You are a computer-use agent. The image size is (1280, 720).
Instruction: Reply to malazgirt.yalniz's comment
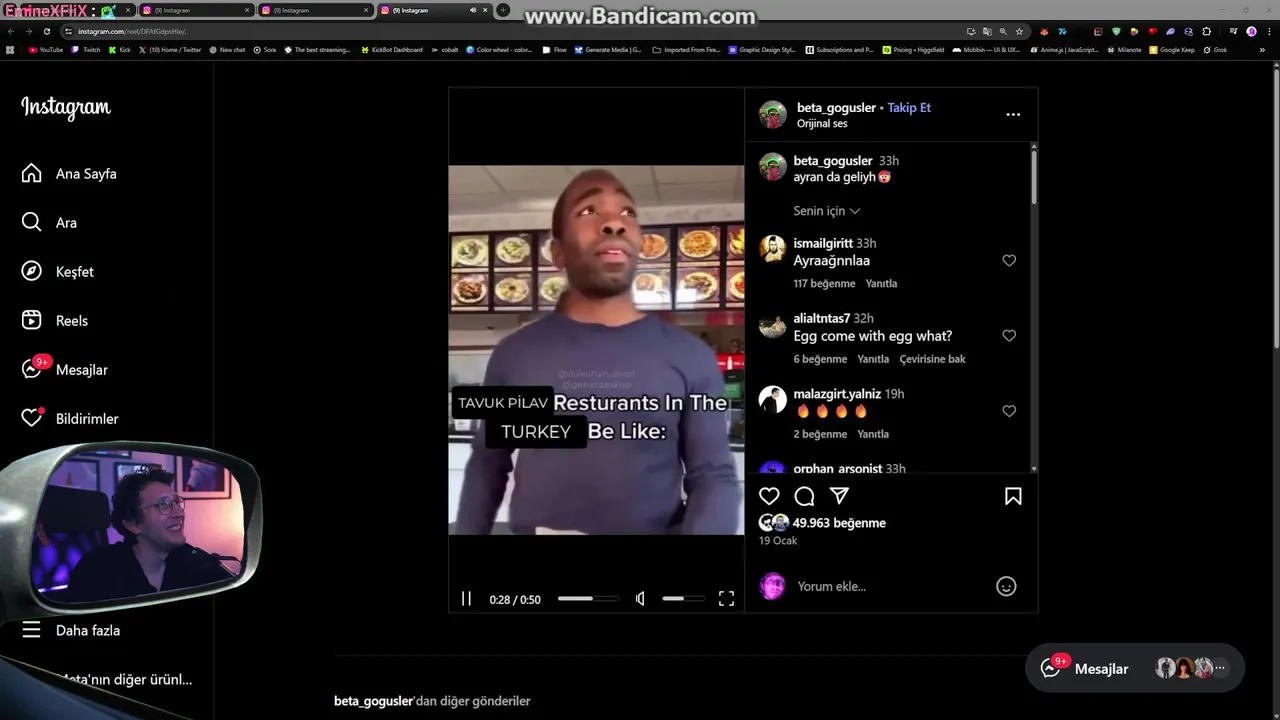(x=873, y=434)
